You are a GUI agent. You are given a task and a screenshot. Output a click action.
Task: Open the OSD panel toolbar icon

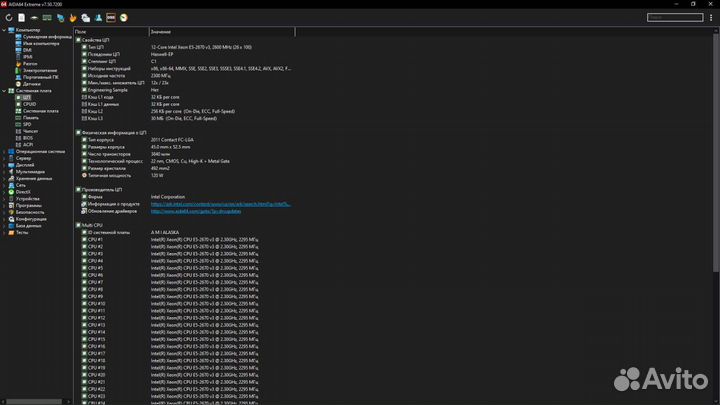point(110,17)
